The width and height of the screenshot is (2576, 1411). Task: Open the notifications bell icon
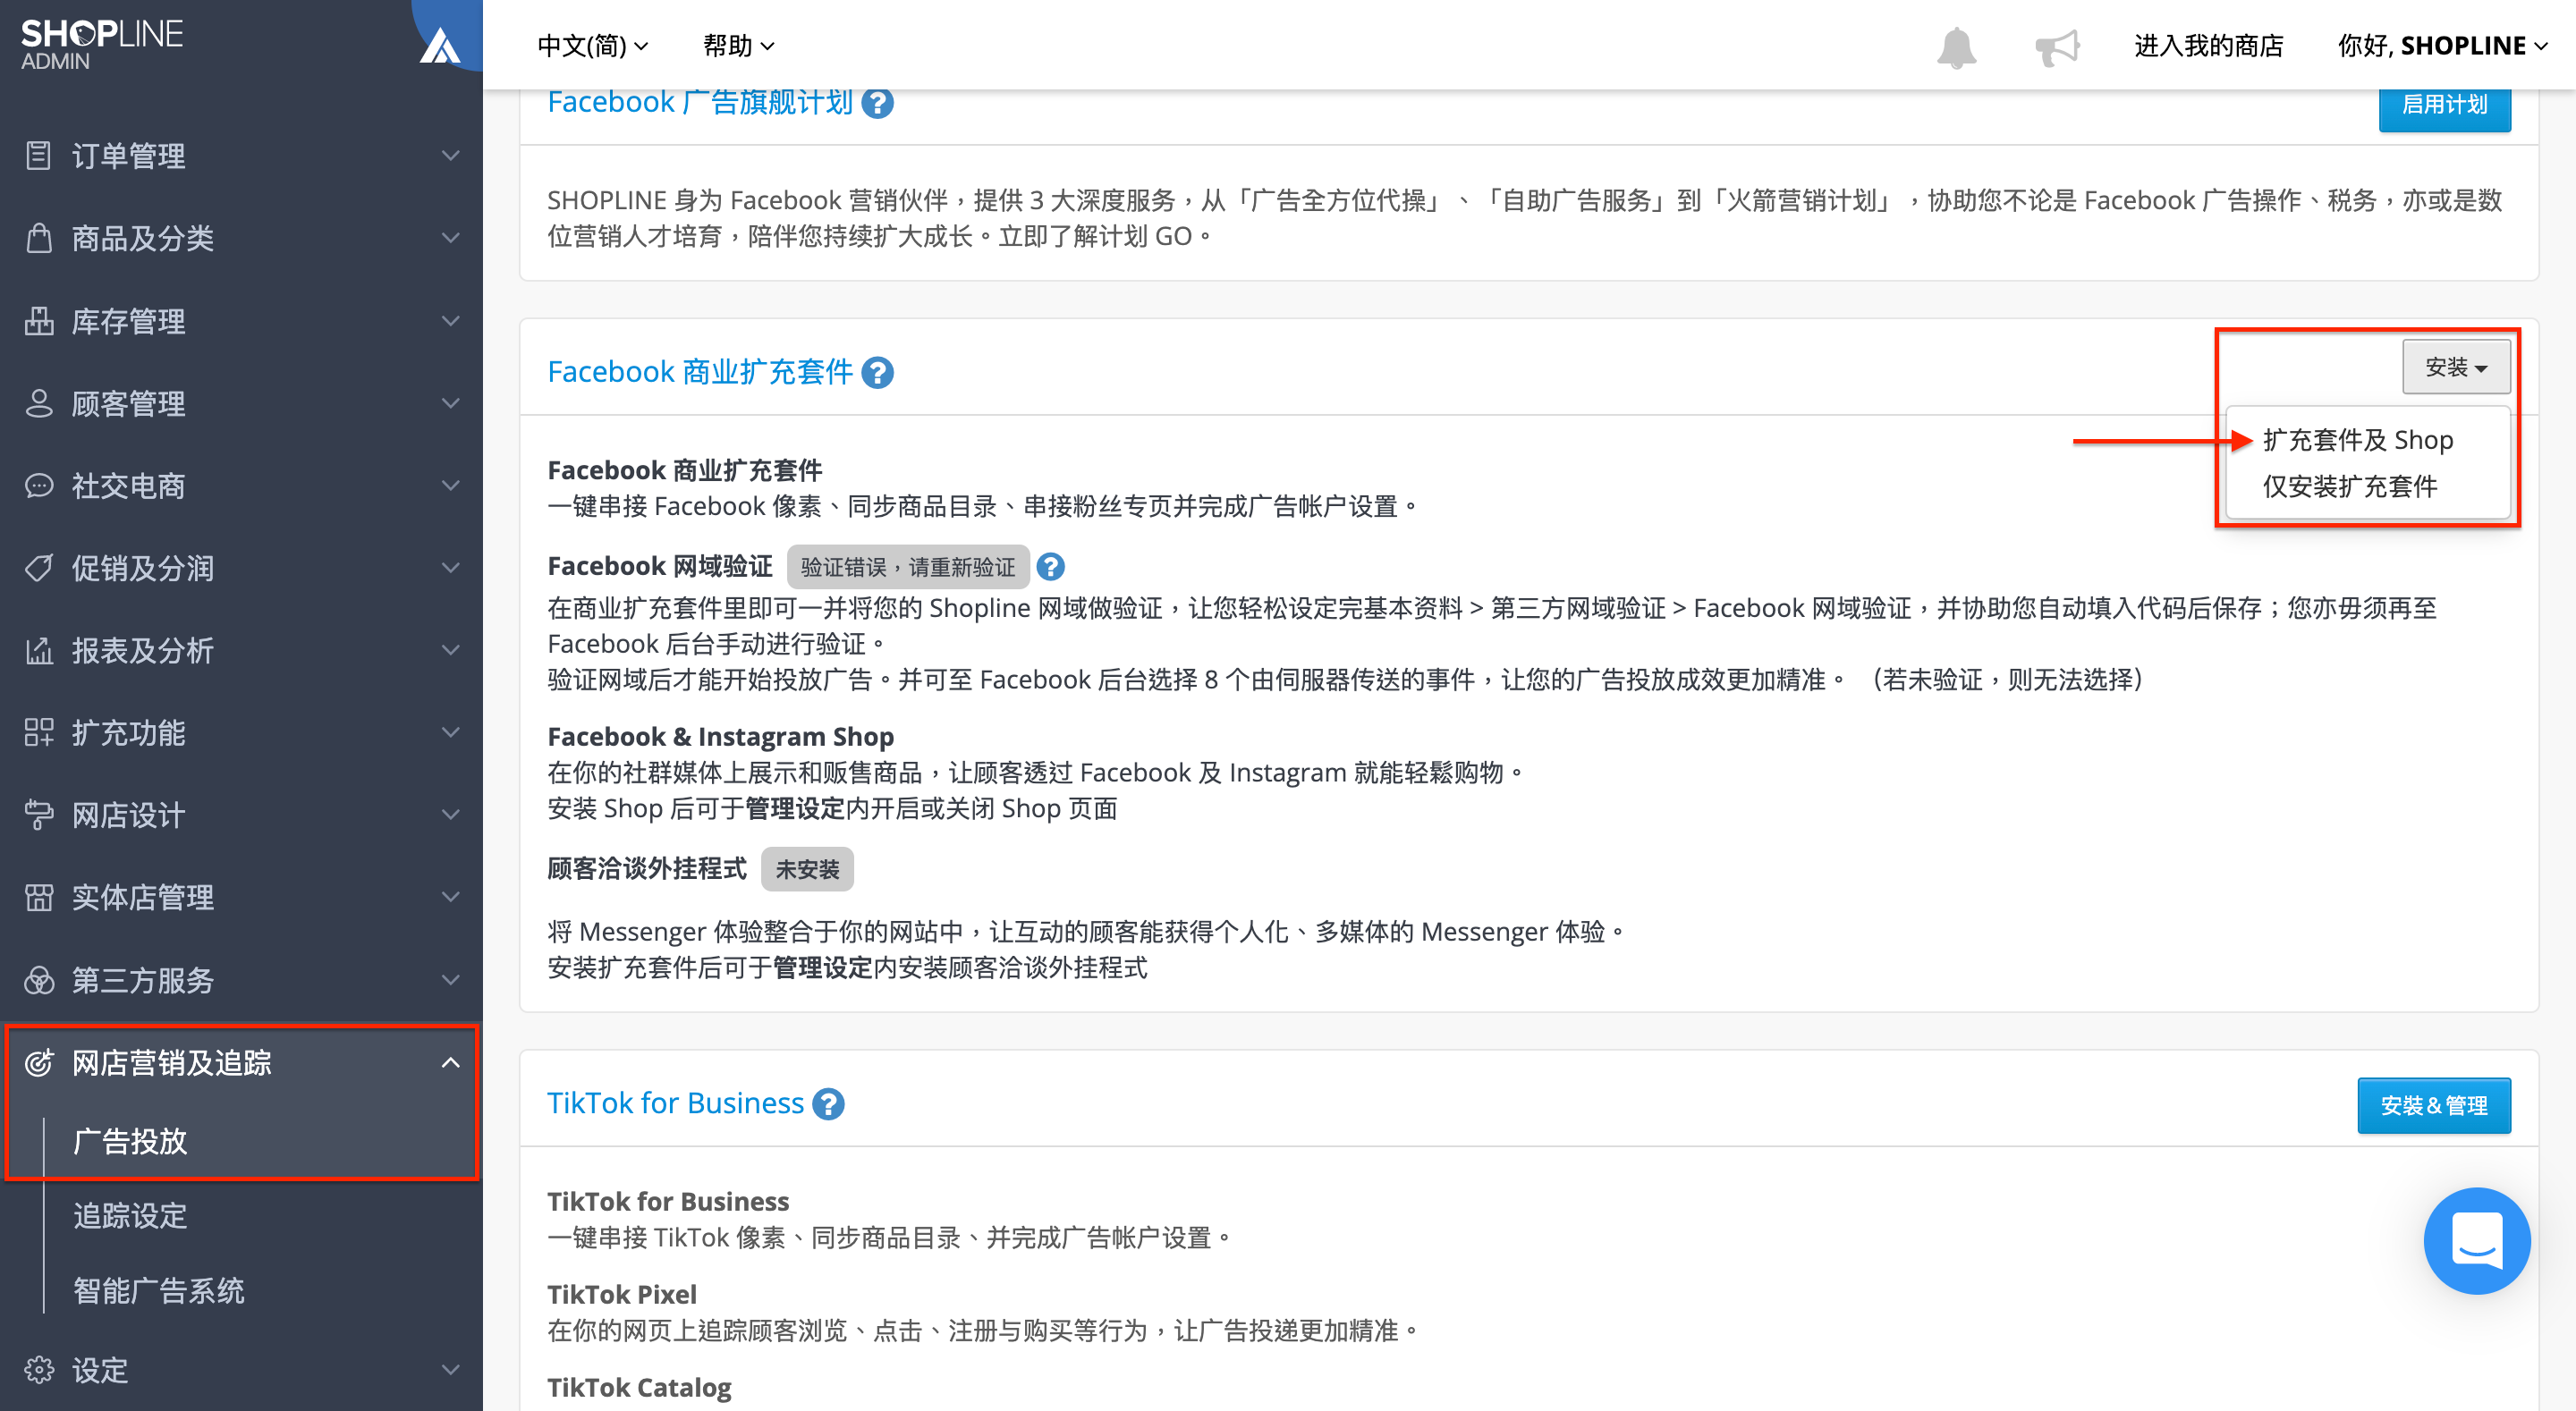pyautogui.click(x=1956, y=47)
